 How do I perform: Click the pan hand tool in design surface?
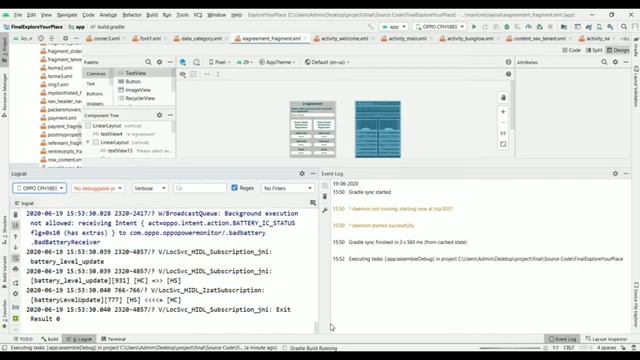click(x=503, y=98)
